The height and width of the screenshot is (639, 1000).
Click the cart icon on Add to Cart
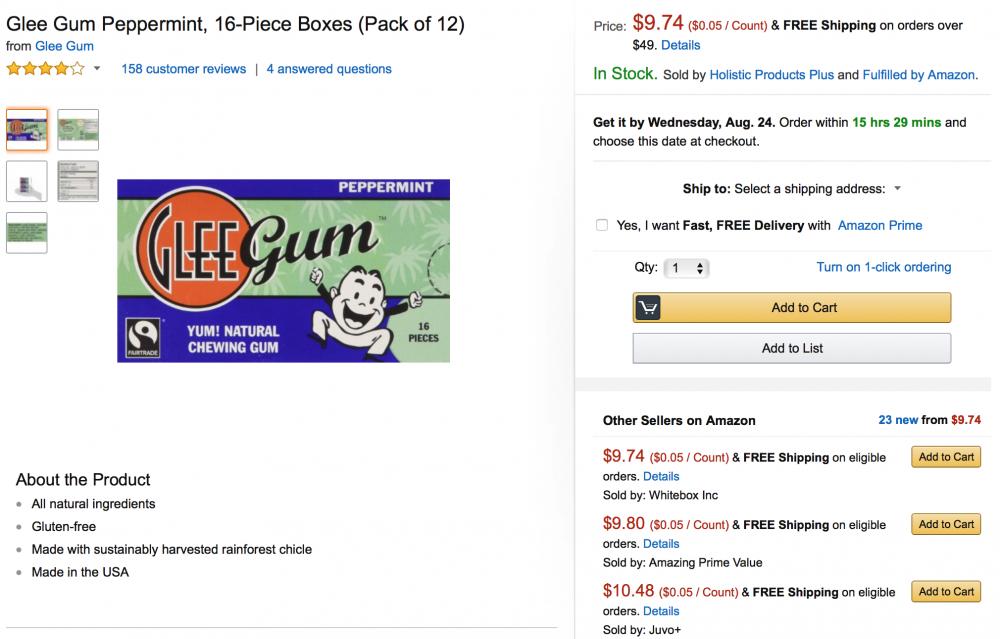tap(648, 308)
